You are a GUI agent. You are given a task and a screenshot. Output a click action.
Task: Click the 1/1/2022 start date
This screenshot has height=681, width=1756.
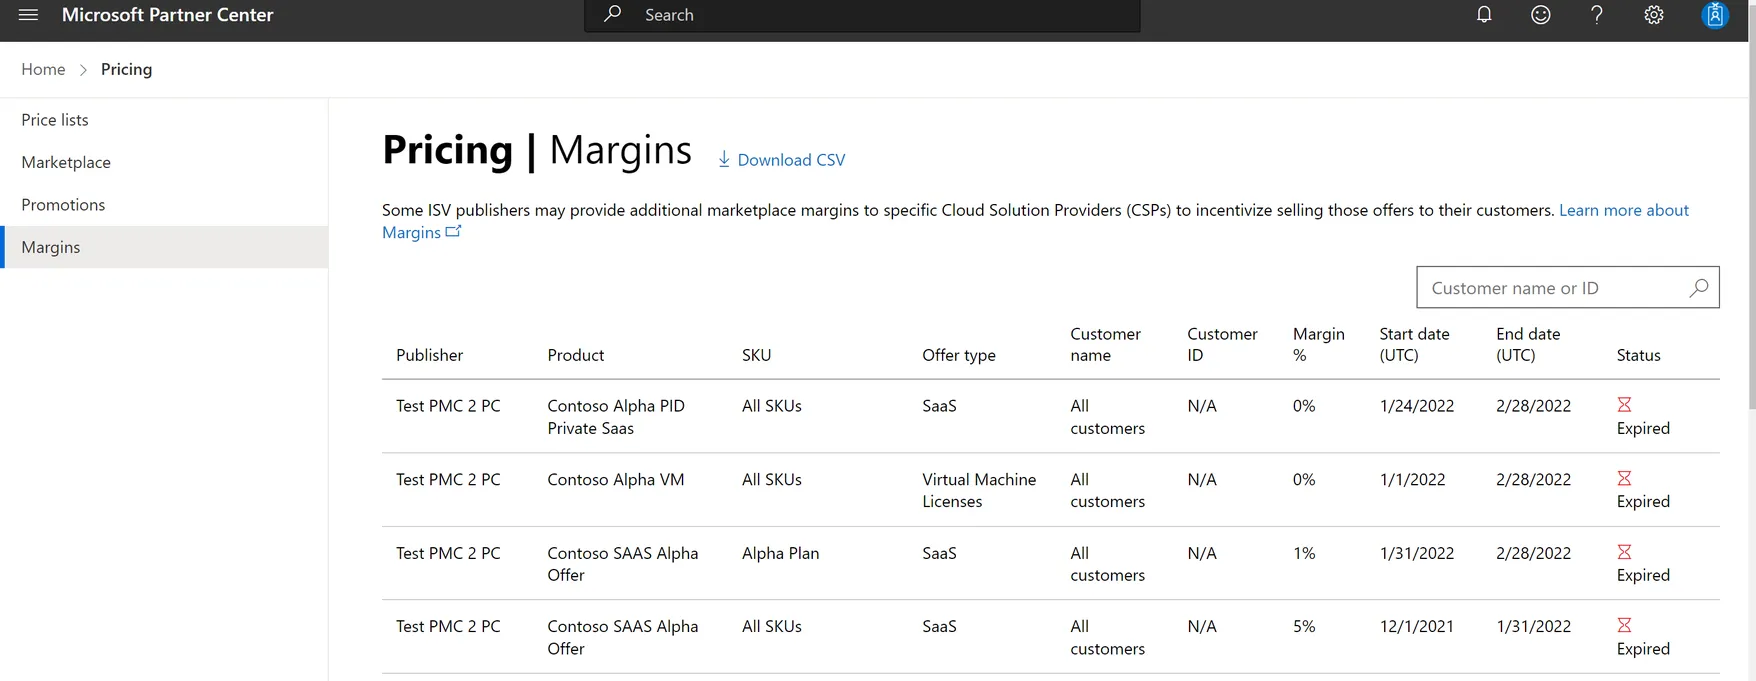point(1412,479)
